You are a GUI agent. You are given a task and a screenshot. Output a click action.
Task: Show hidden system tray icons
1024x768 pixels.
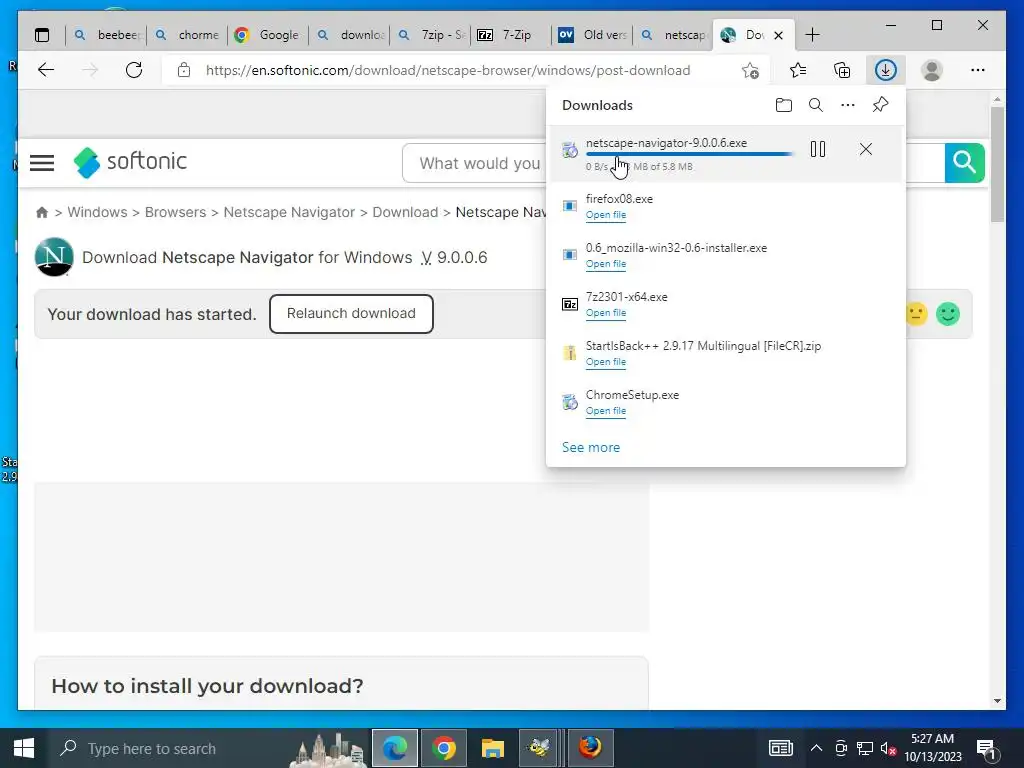pos(816,748)
